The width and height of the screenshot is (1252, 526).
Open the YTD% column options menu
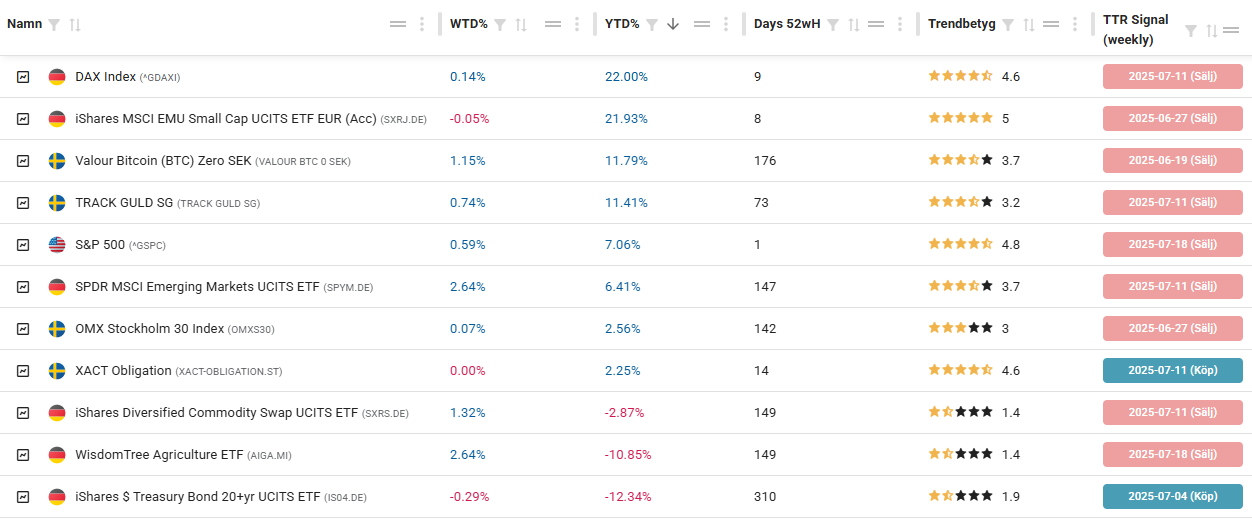point(727,24)
